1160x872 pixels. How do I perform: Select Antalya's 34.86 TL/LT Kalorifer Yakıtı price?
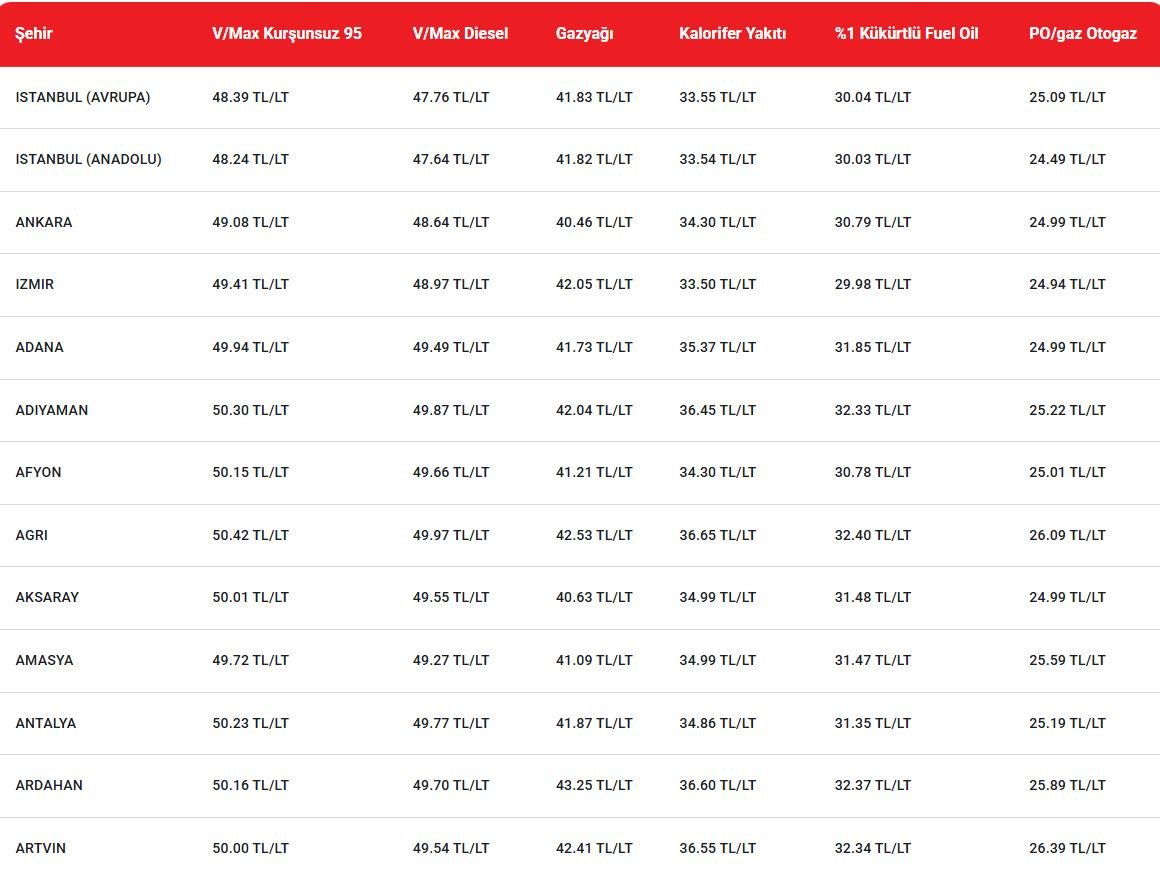(717, 723)
